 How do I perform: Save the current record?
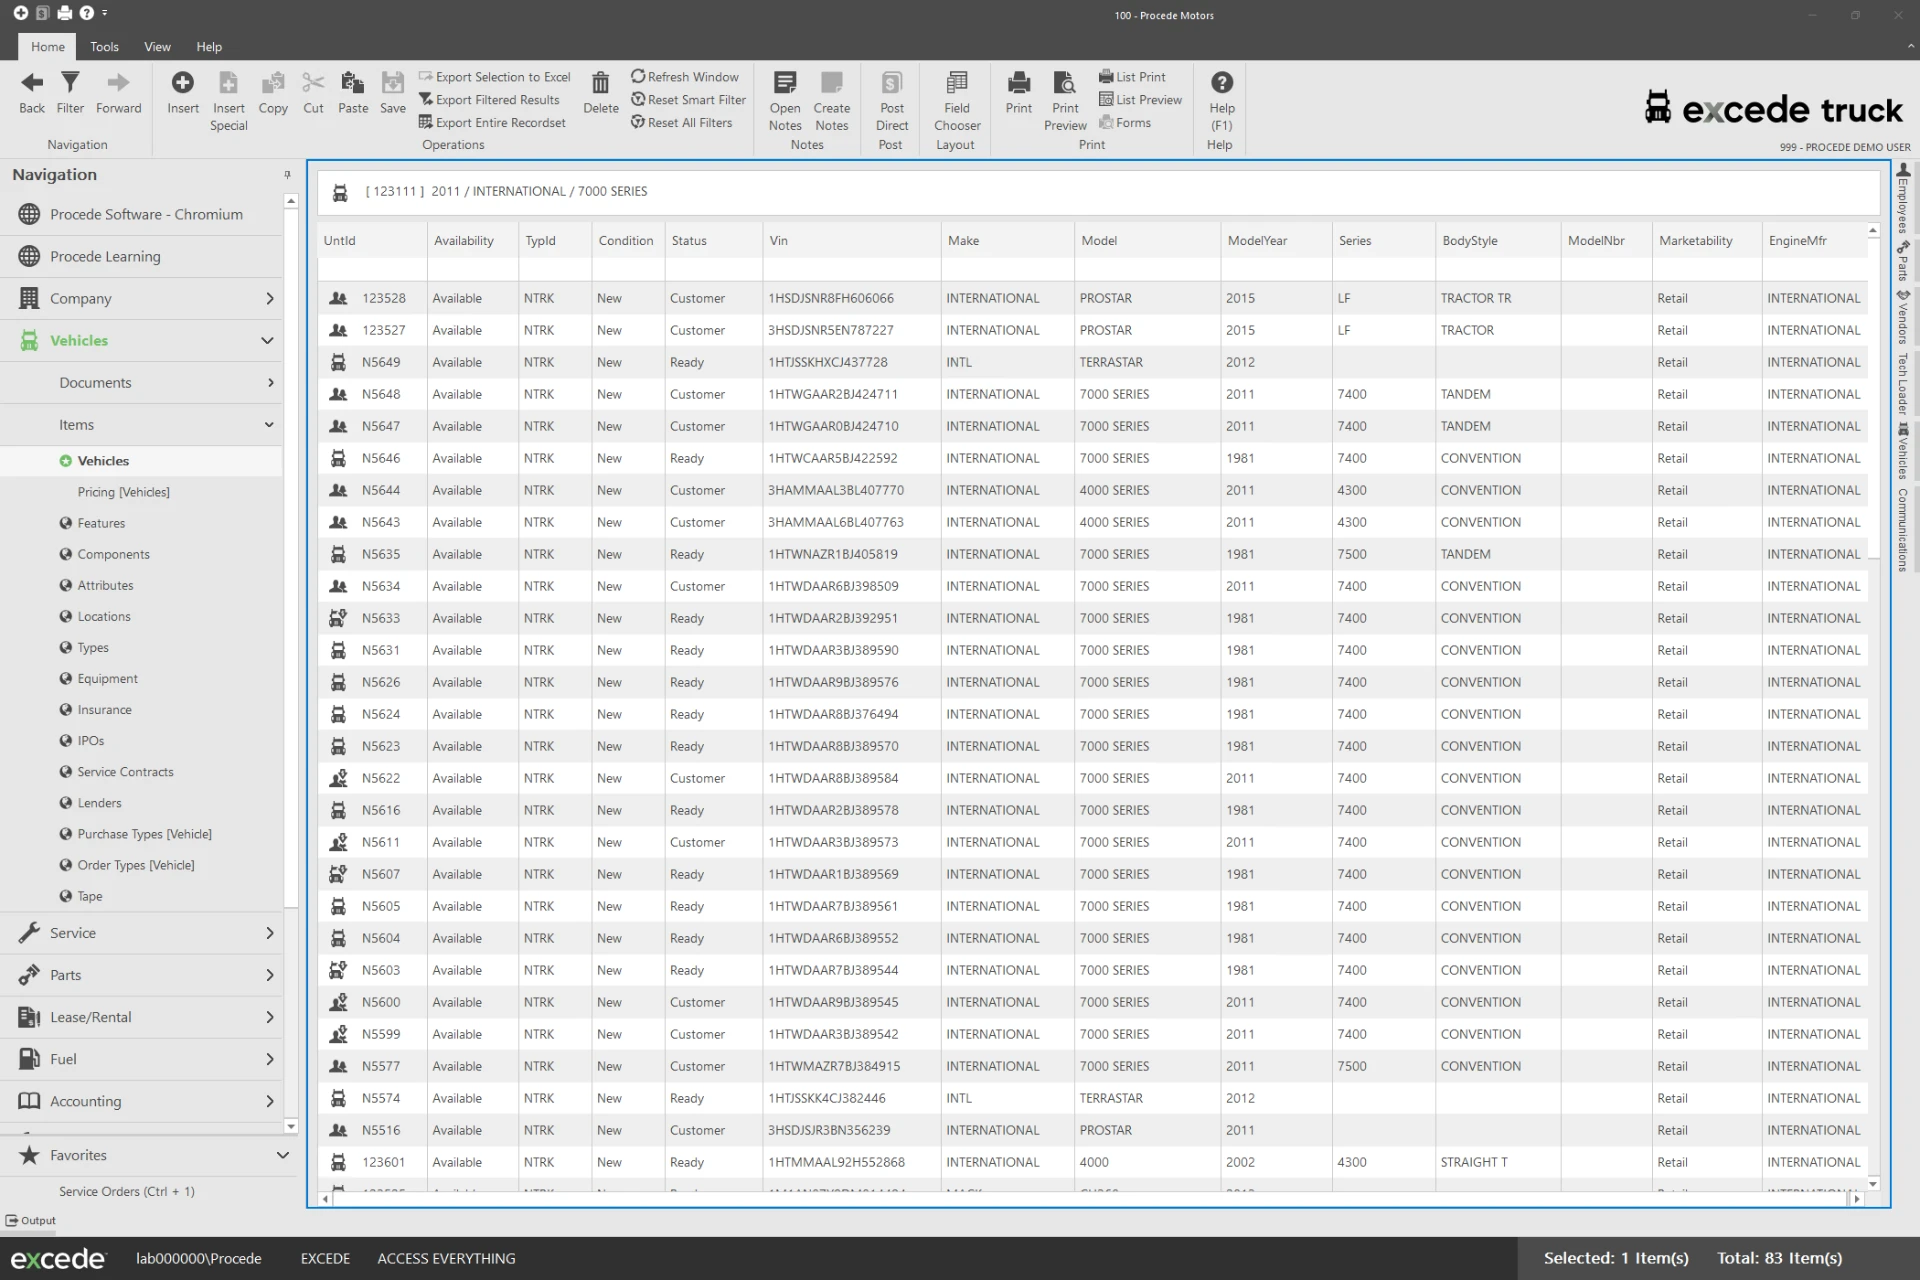coord(392,92)
